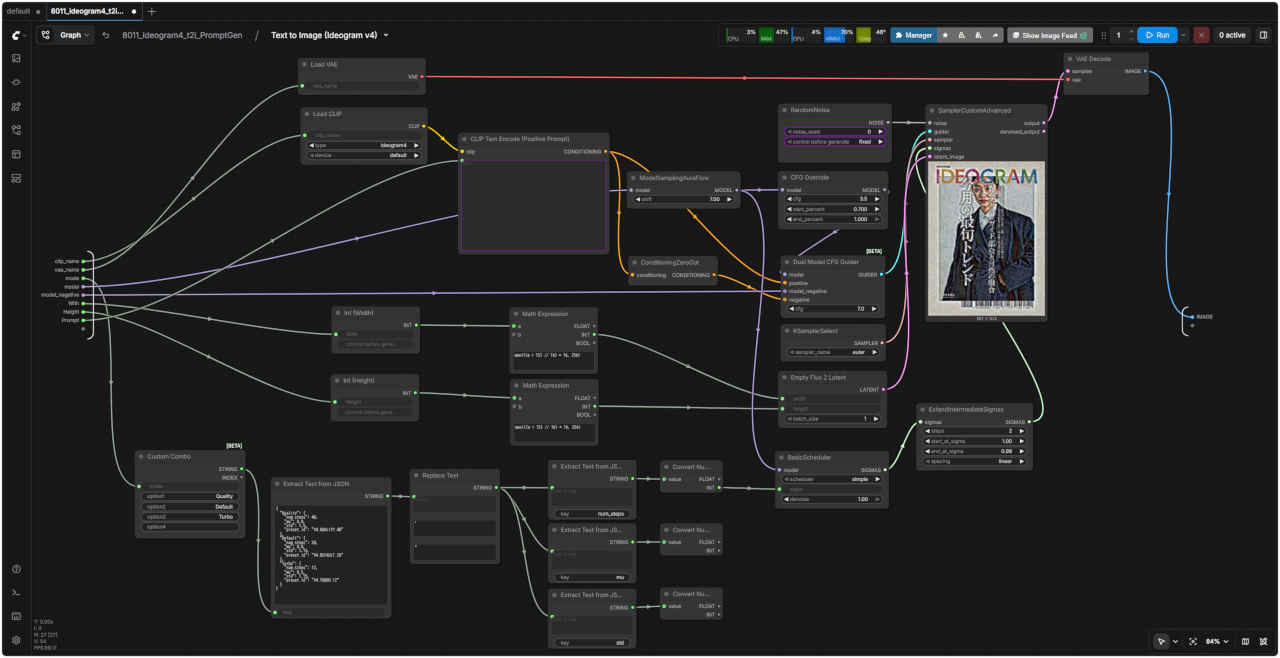
Task: Open the Workflows sidebar icon
Action: click(x=16, y=130)
